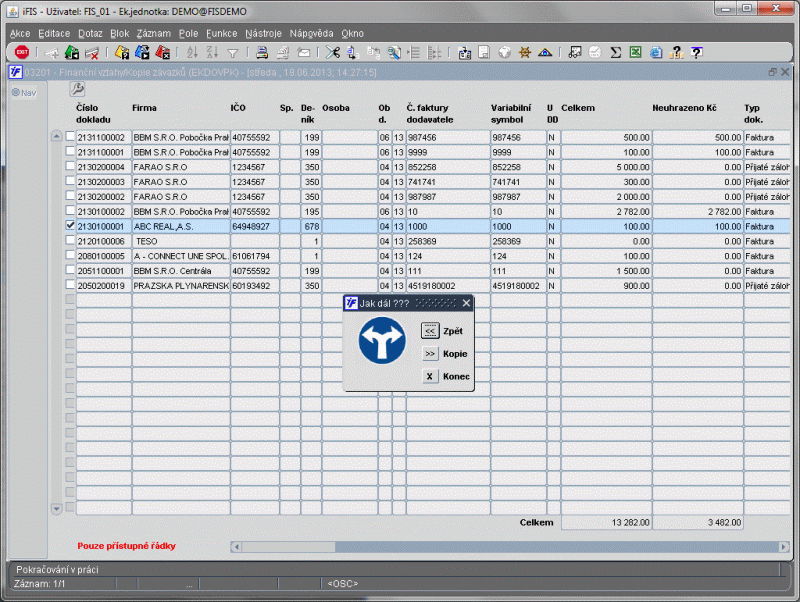The height and width of the screenshot is (602, 800).
Task: Click the blue triangle eye icon
Action: pos(545,52)
